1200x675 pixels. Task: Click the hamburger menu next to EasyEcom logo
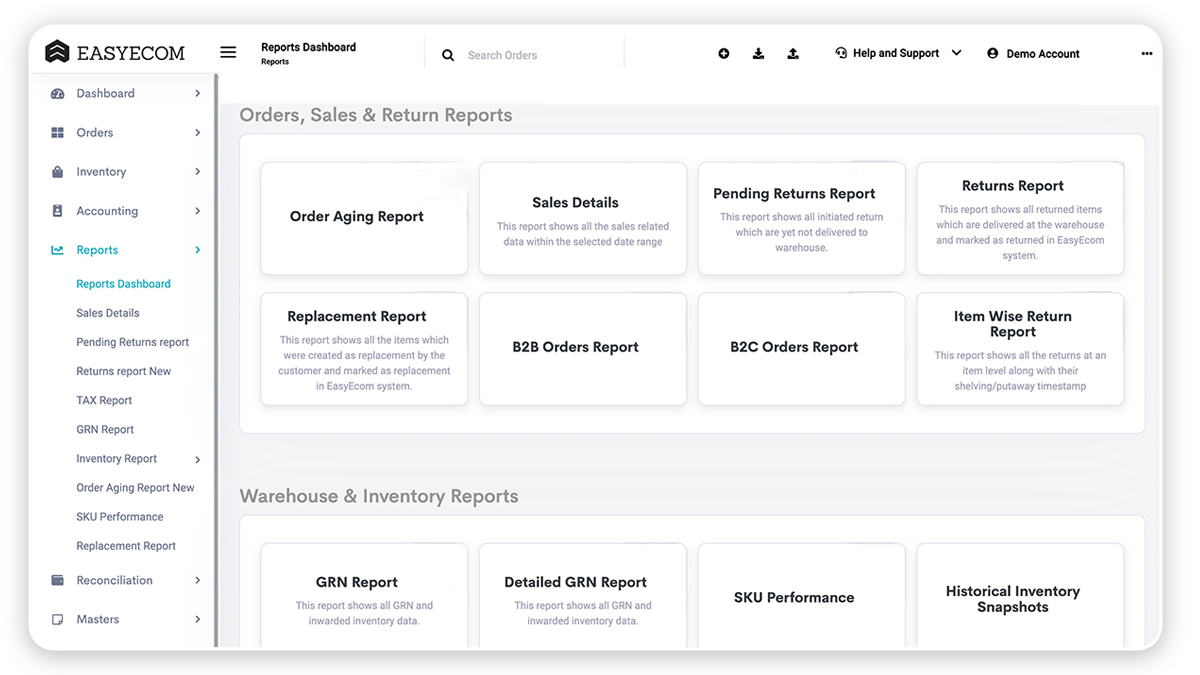pyautogui.click(x=228, y=51)
